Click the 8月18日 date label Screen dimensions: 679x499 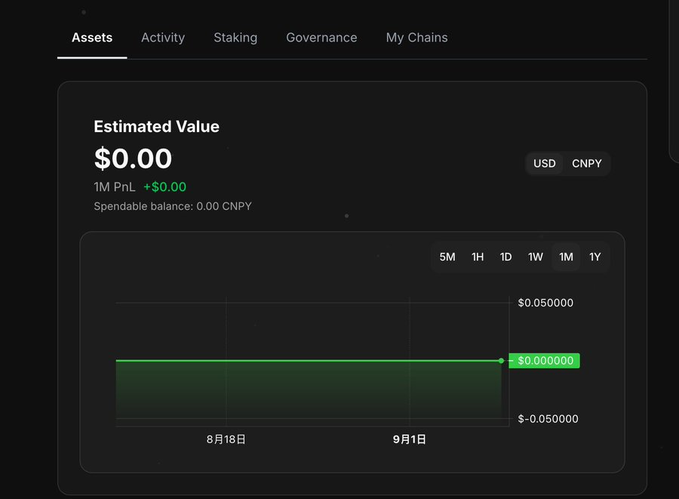[x=226, y=439]
